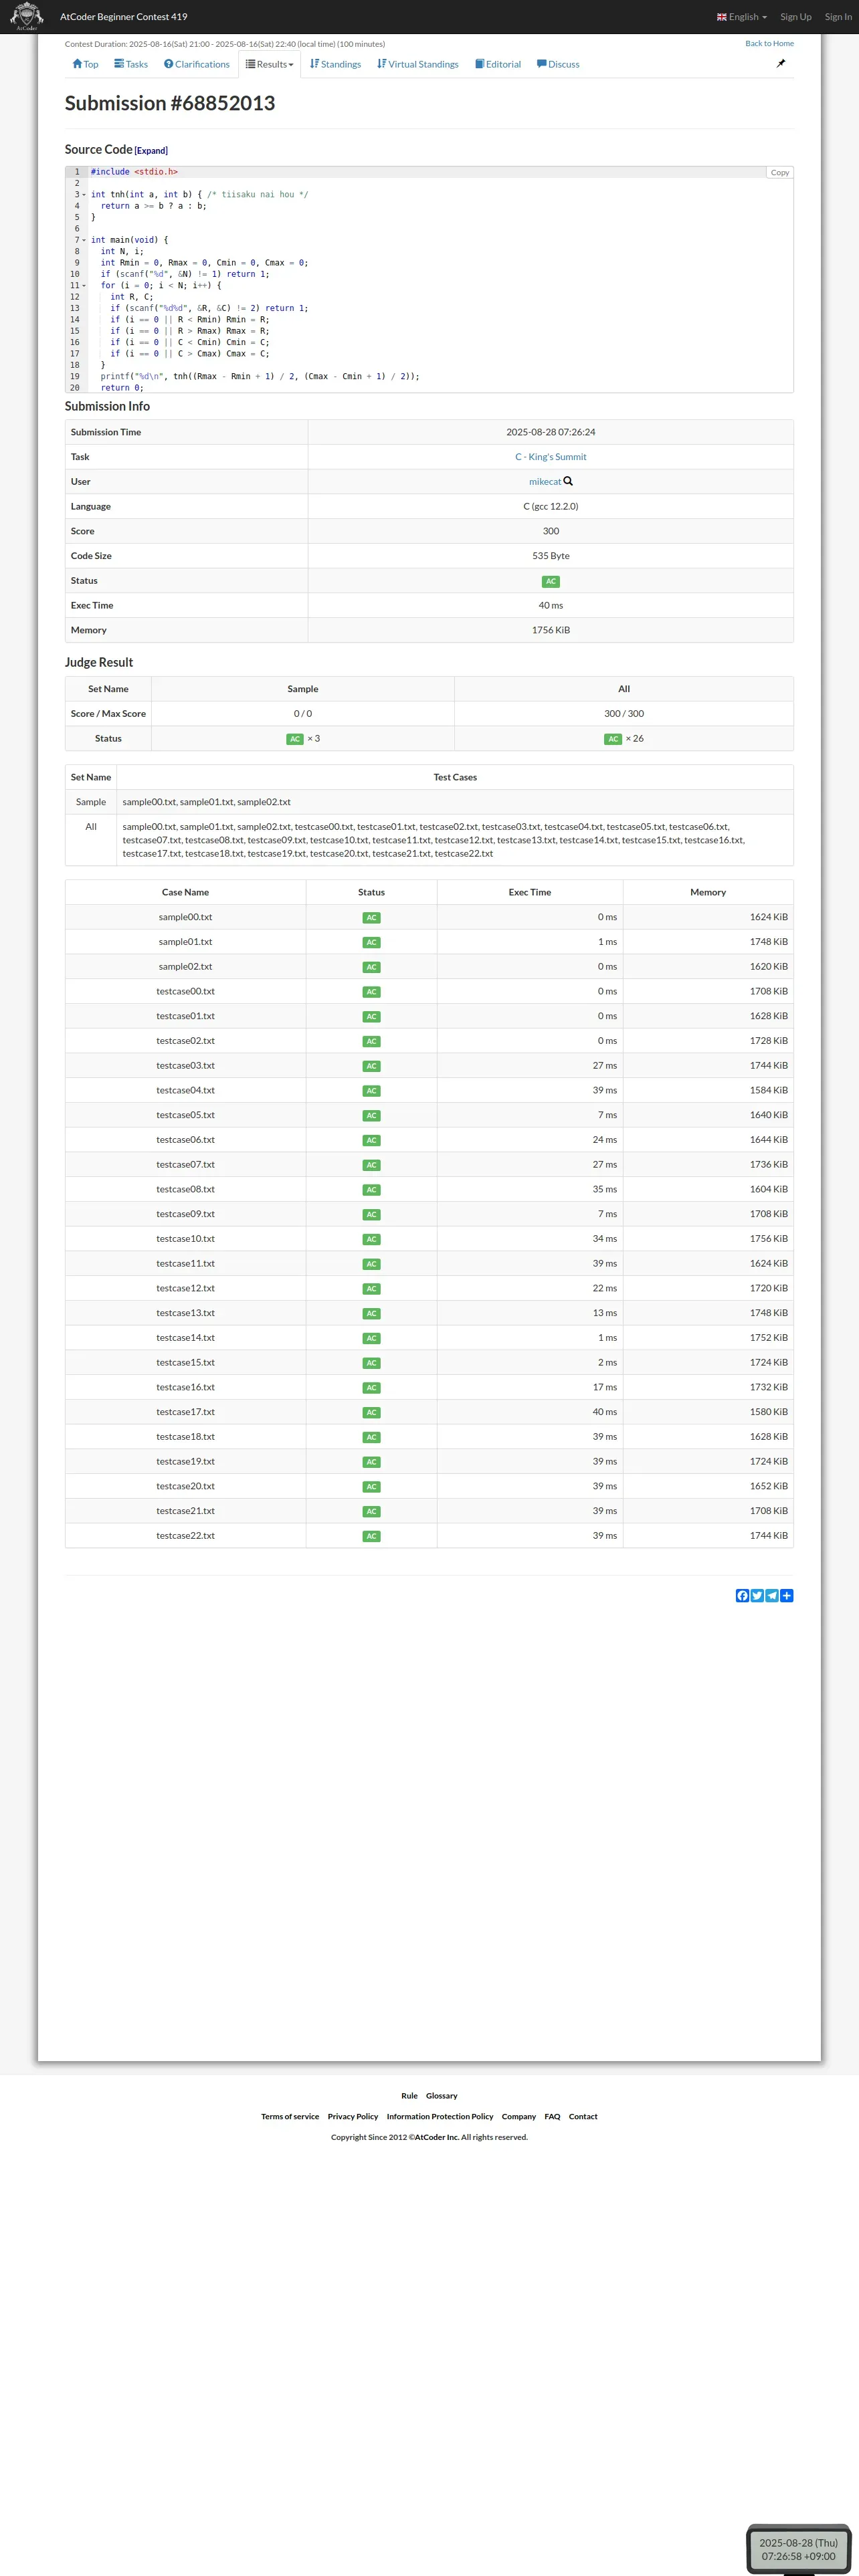Open the Company footer link
Screen dimensions: 859x2576
519,2116
